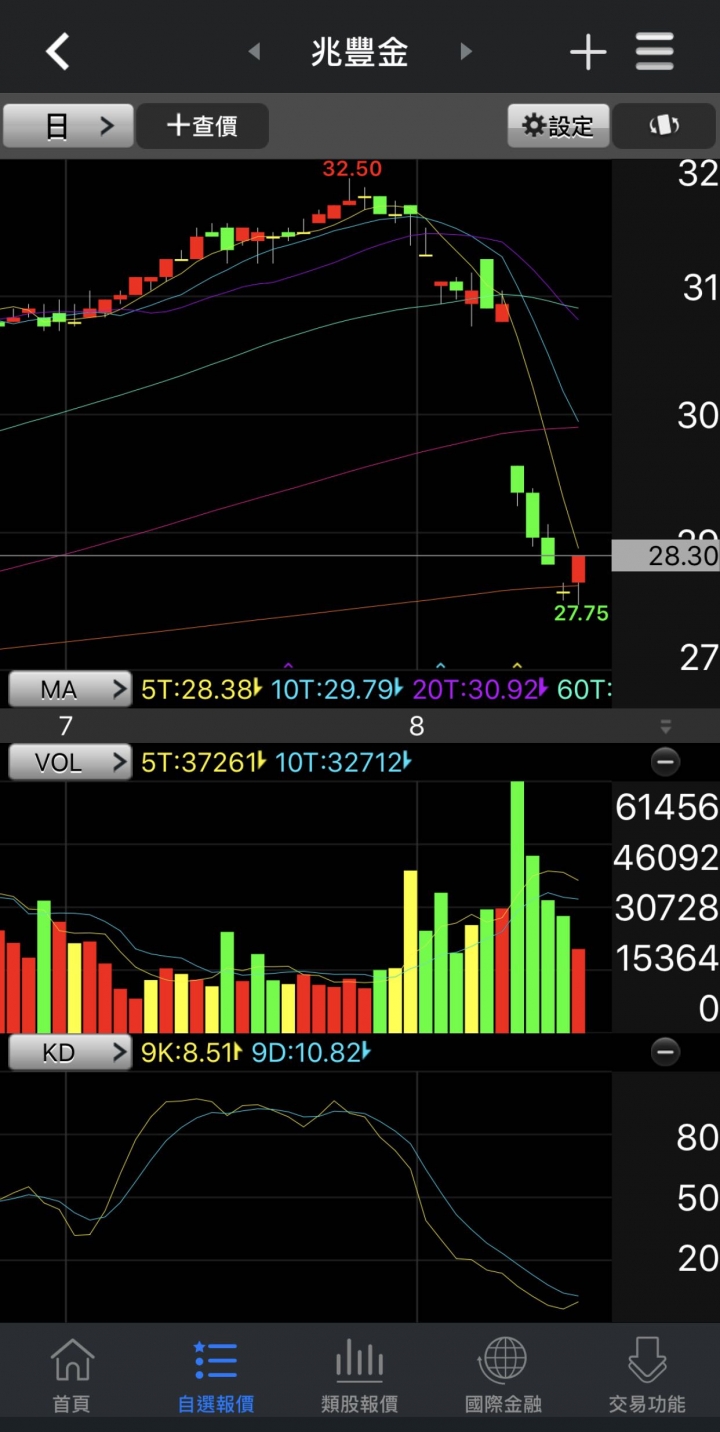Screen dimensions: 720x1432
Task: Change the KD indicator selector
Action: (70, 1052)
